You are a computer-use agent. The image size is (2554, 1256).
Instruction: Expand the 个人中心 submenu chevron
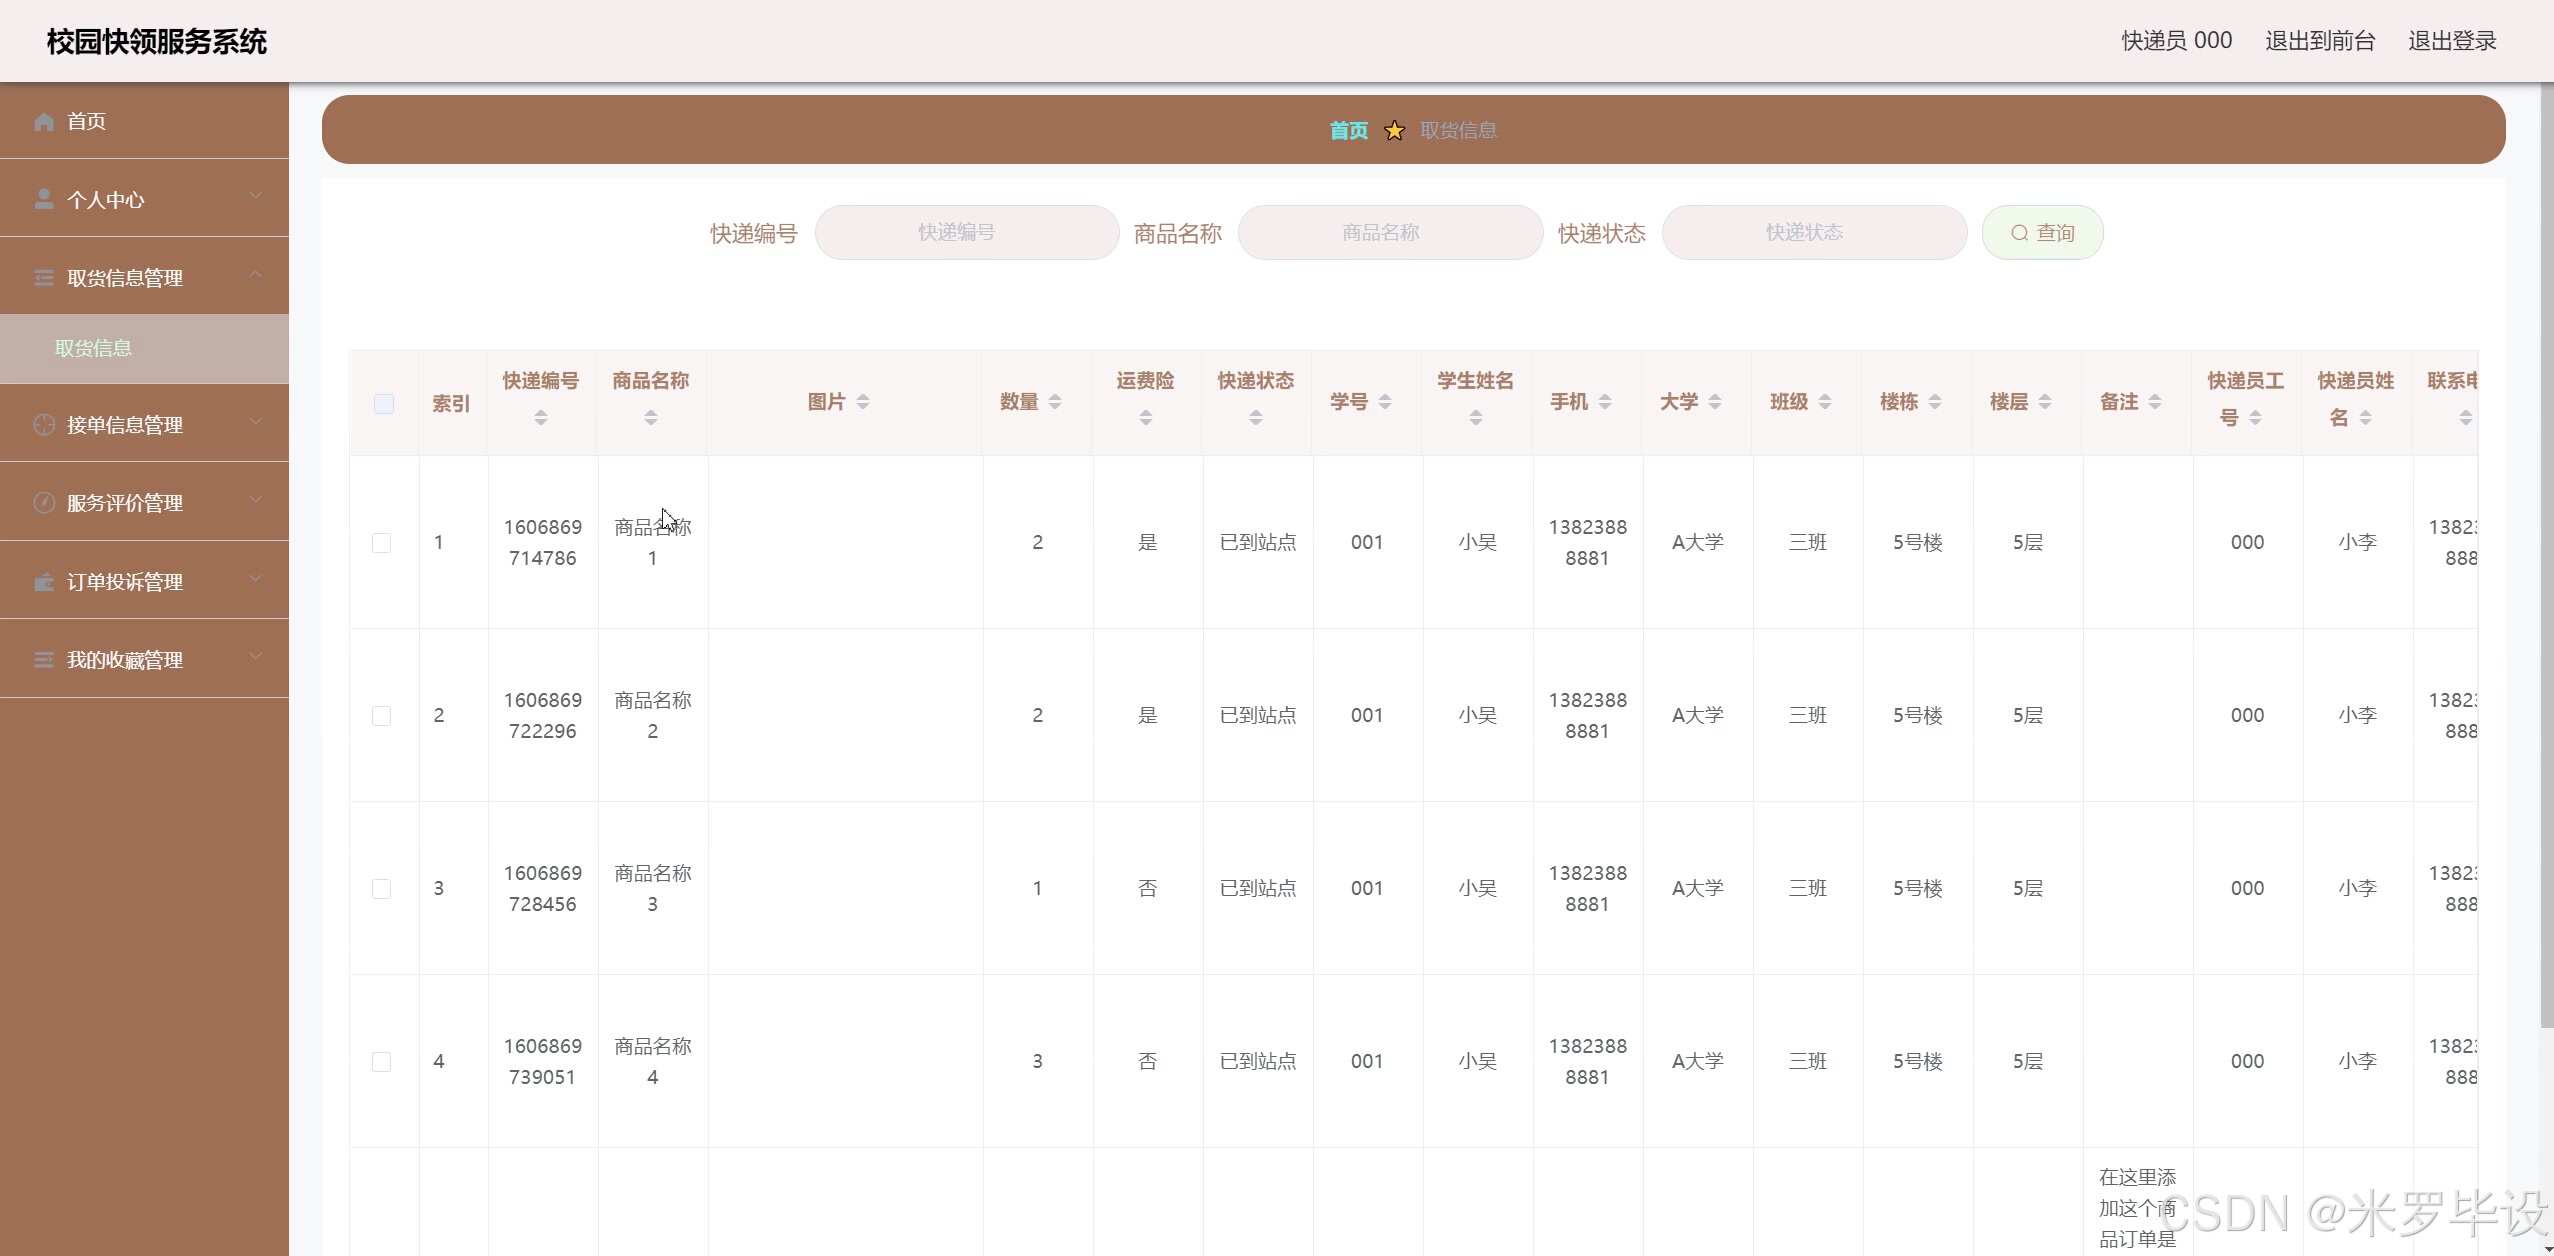[256, 196]
